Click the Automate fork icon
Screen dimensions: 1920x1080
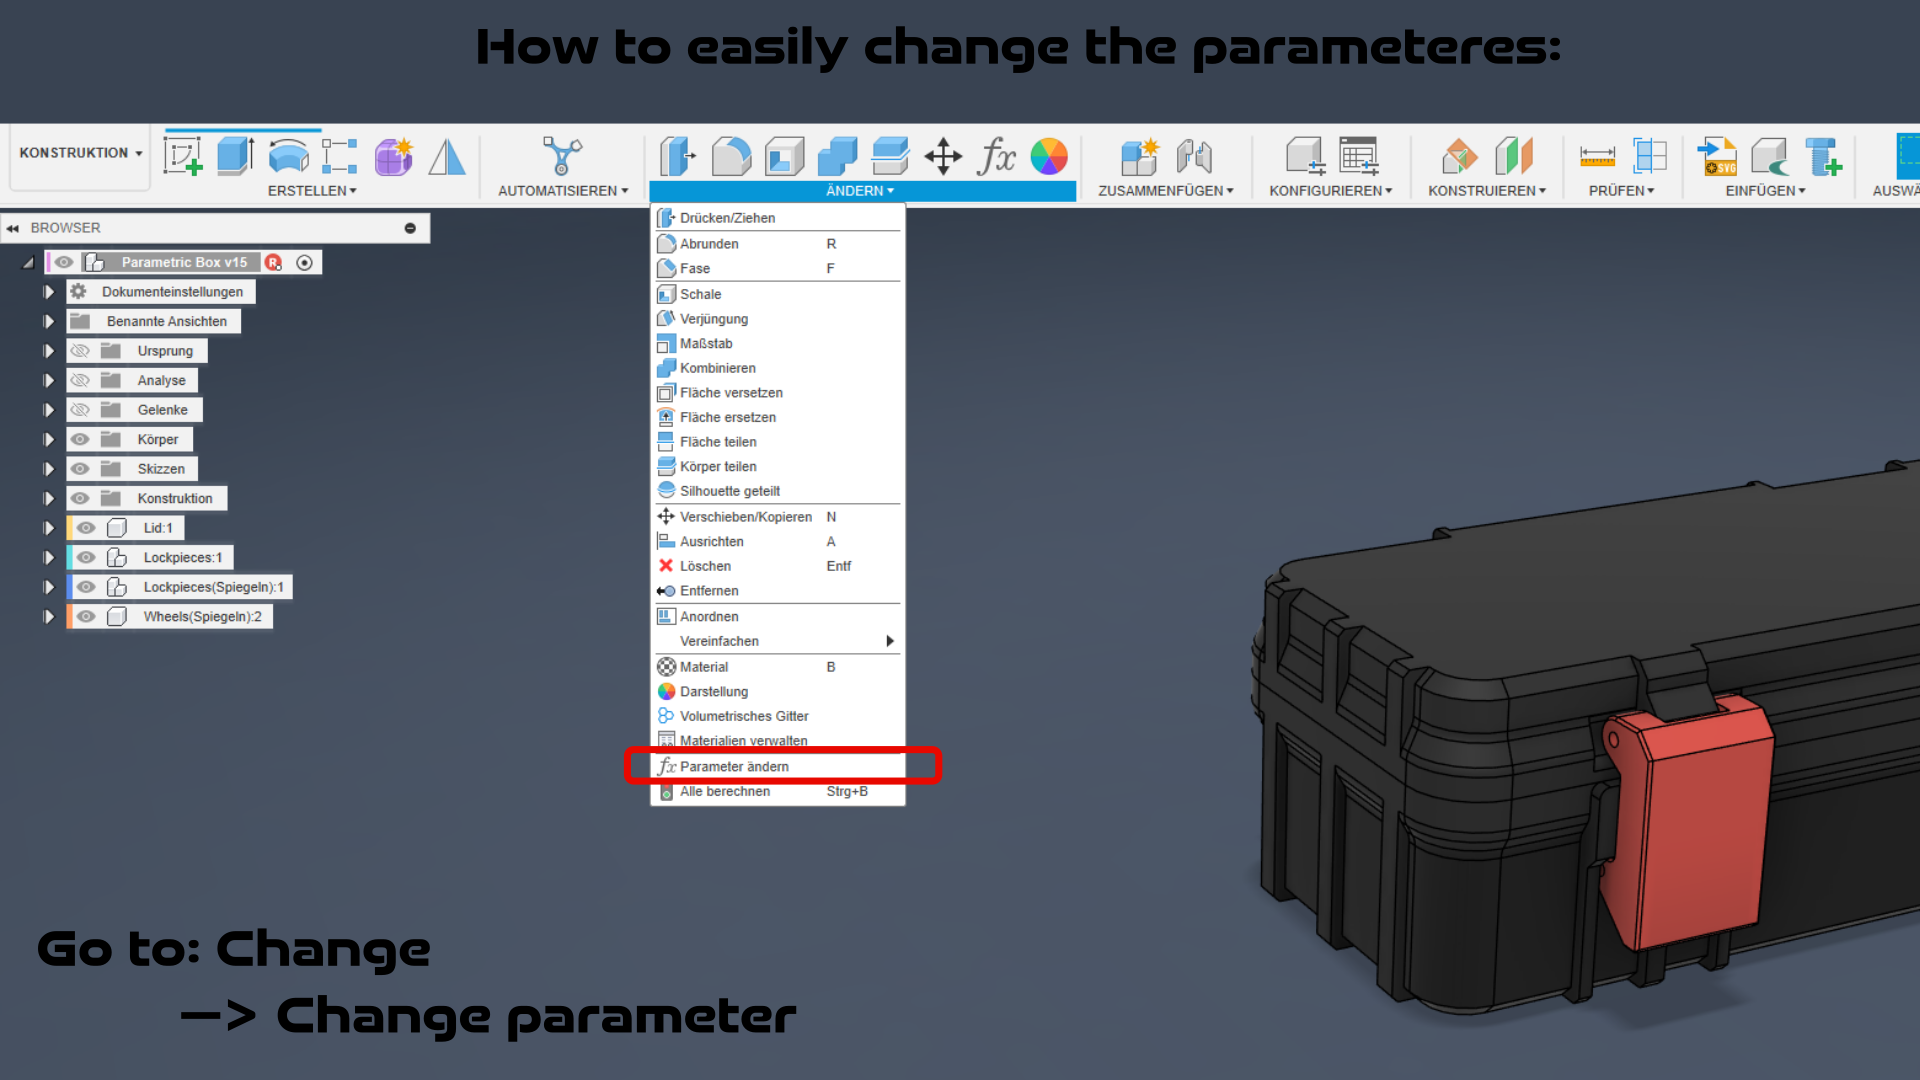pyautogui.click(x=562, y=157)
